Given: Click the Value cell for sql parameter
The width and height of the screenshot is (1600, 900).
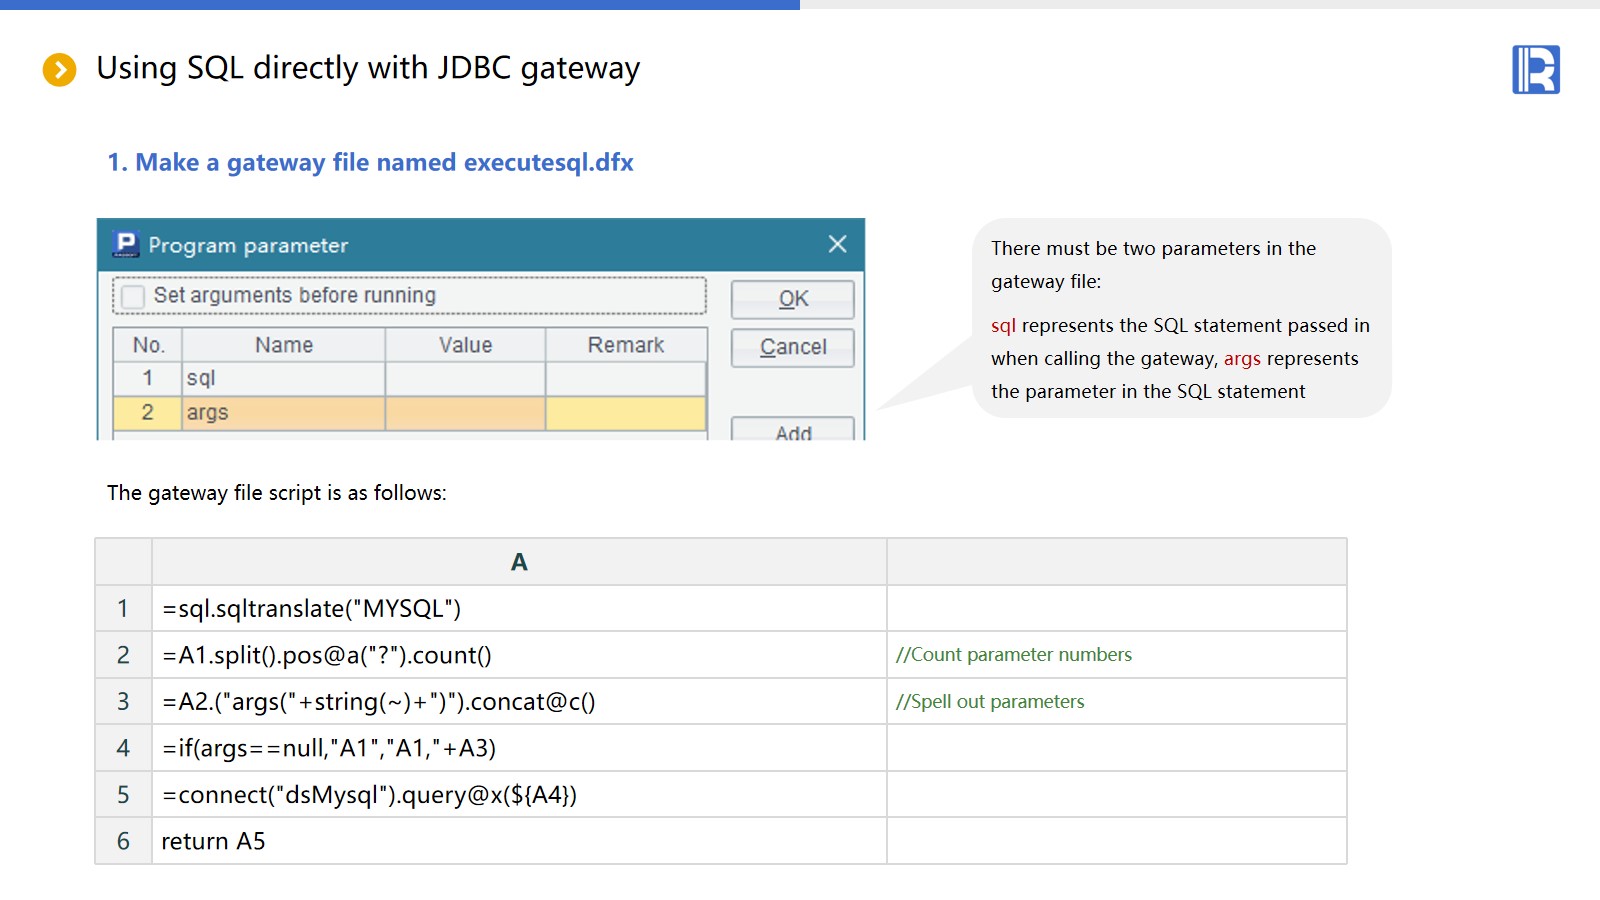Looking at the screenshot, I should 465,379.
